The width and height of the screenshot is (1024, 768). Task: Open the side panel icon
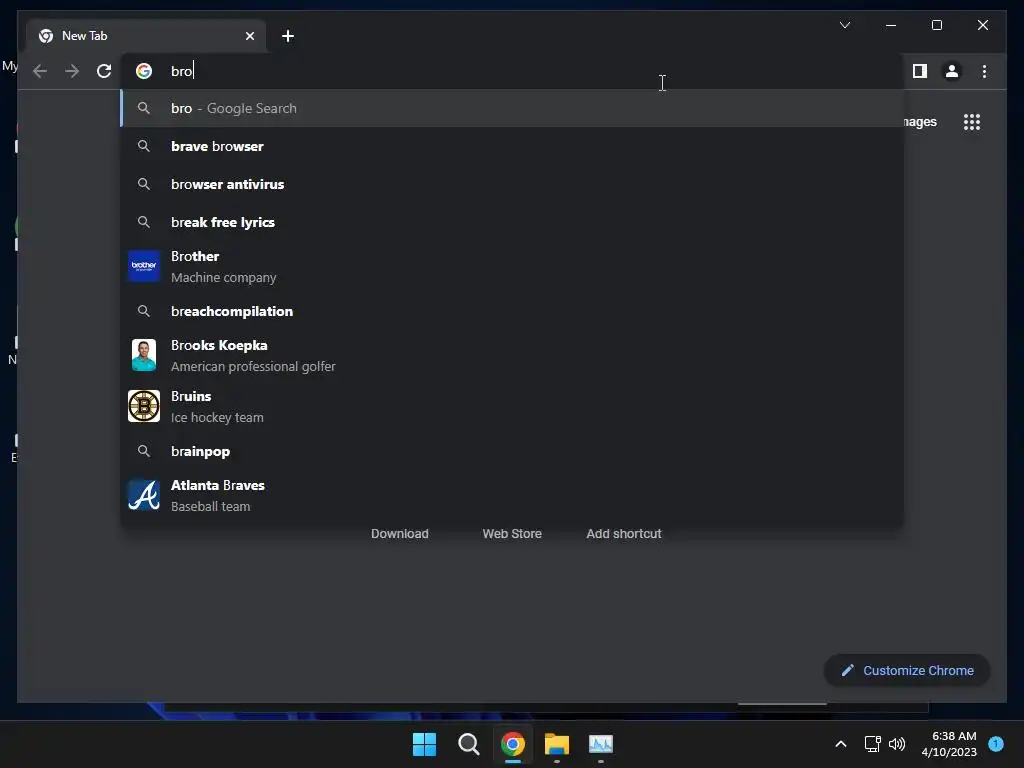pyautogui.click(x=920, y=71)
